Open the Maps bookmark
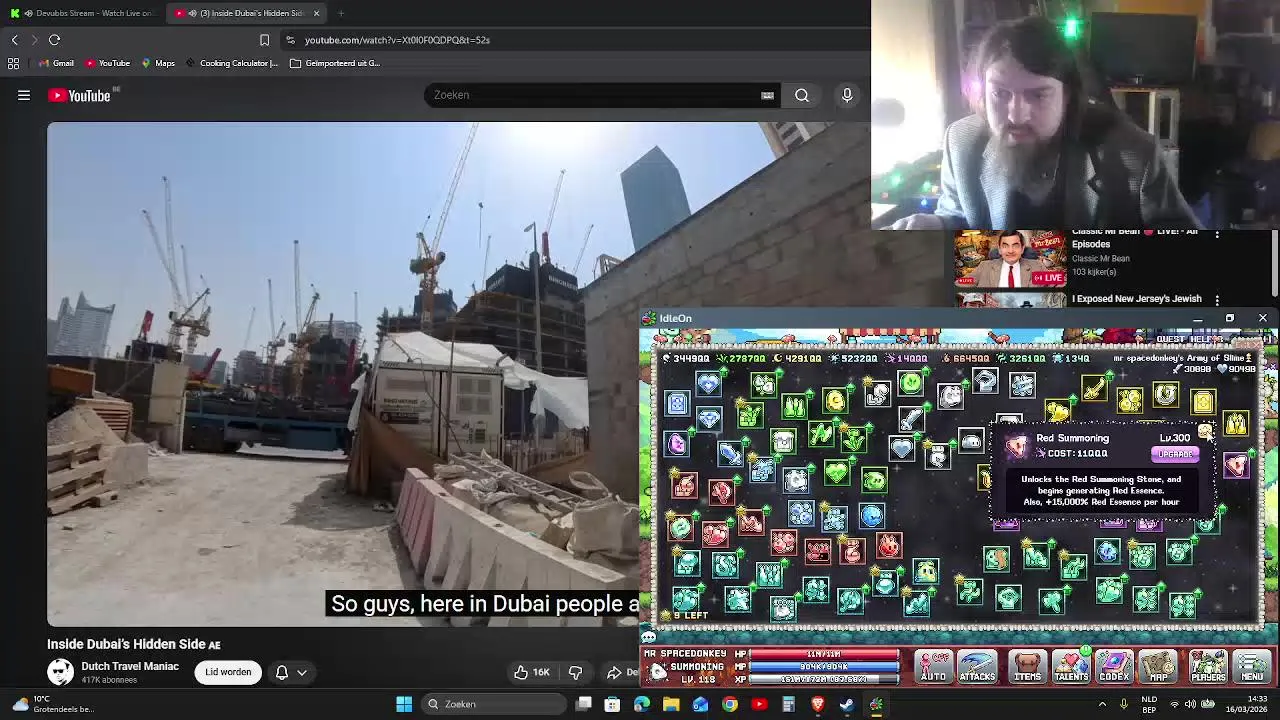1280x720 pixels. [x=158, y=63]
